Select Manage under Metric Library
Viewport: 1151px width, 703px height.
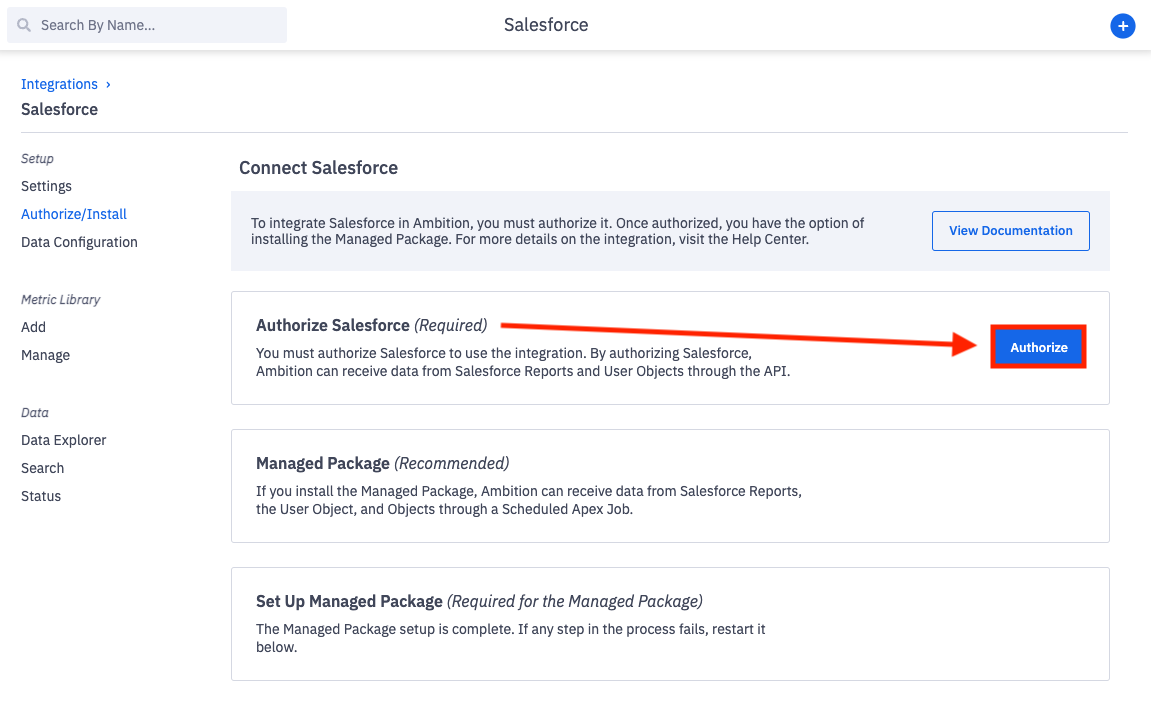(x=45, y=355)
